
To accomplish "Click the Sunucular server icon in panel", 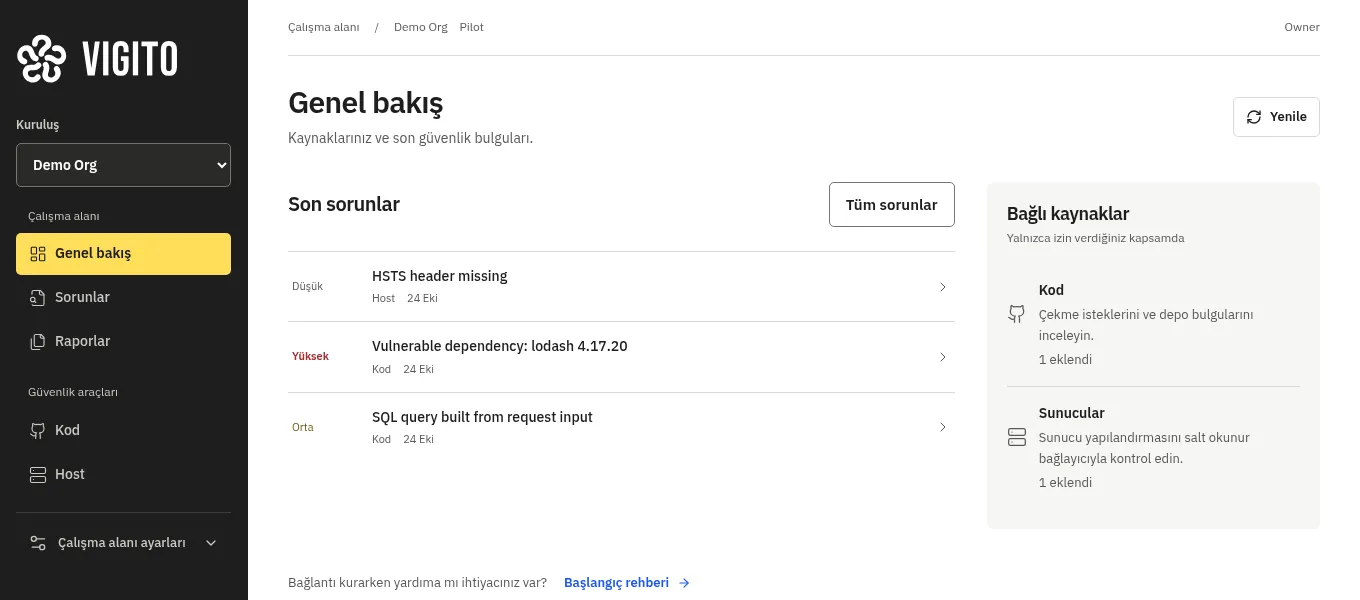I will (1017, 437).
